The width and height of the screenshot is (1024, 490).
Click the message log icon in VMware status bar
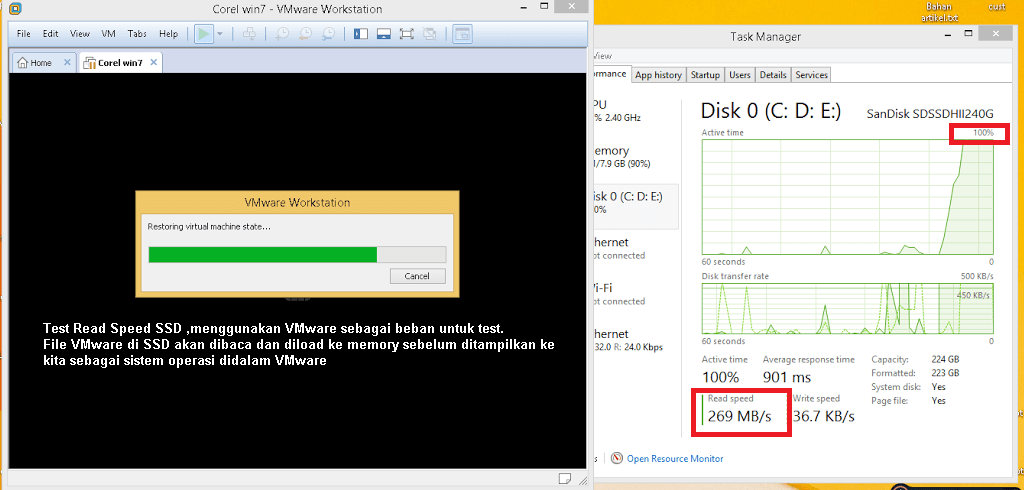pos(565,479)
